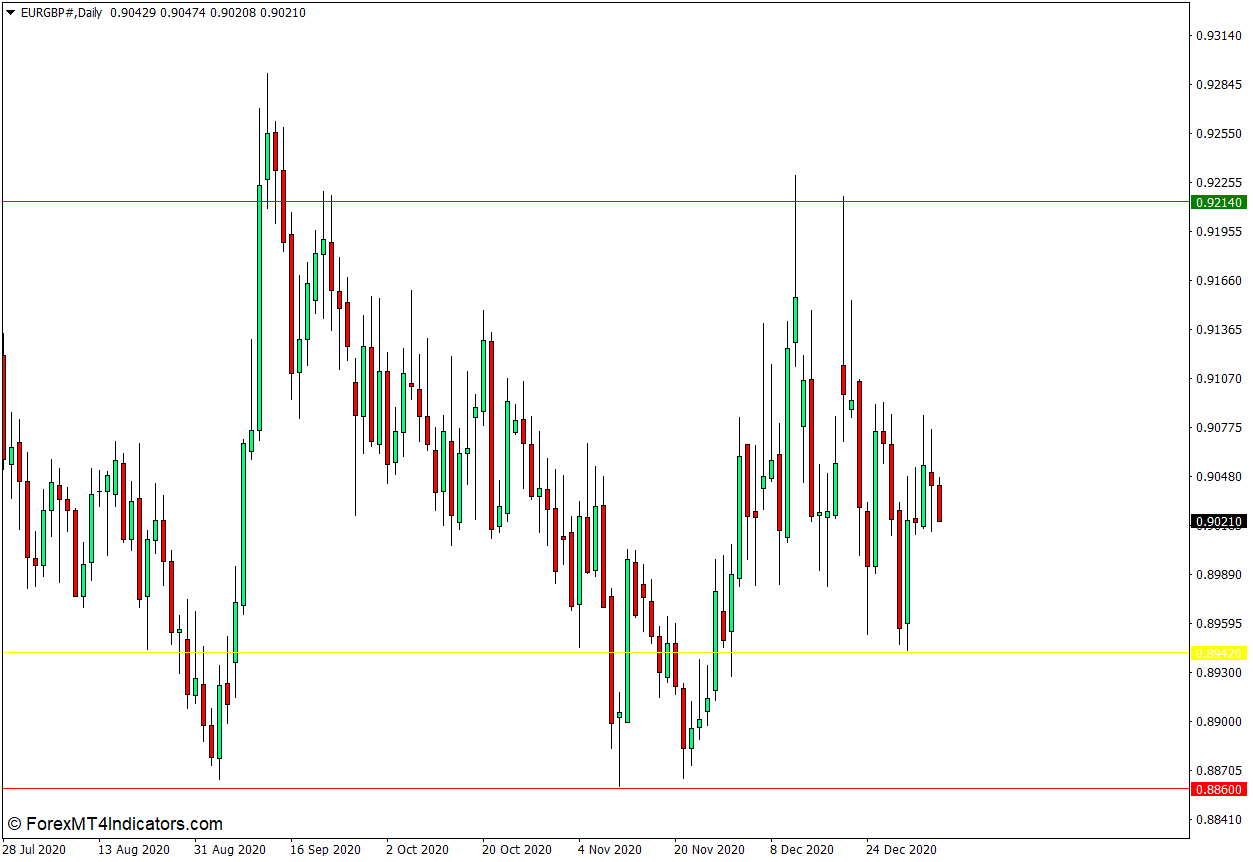Click the yellow 0.89420 price tag
The height and width of the screenshot is (862, 1253).
pyautogui.click(x=1218, y=653)
